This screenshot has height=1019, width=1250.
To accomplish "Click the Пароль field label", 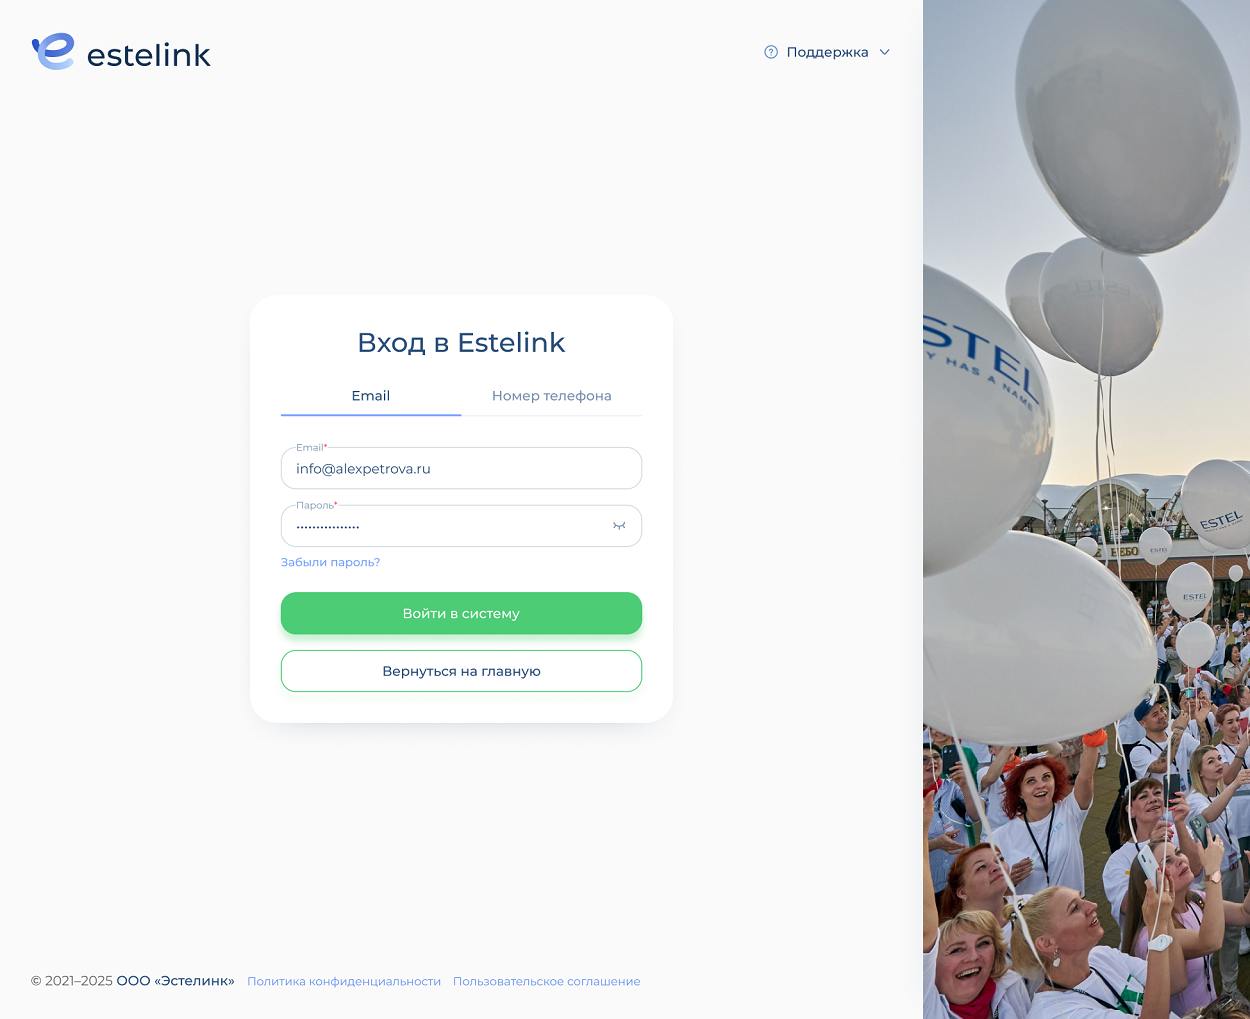I will coord(316,505).
